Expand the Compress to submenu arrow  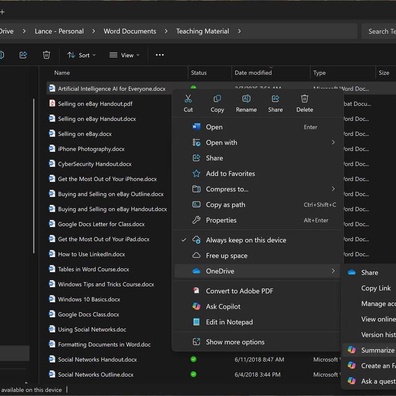(333, 189)
